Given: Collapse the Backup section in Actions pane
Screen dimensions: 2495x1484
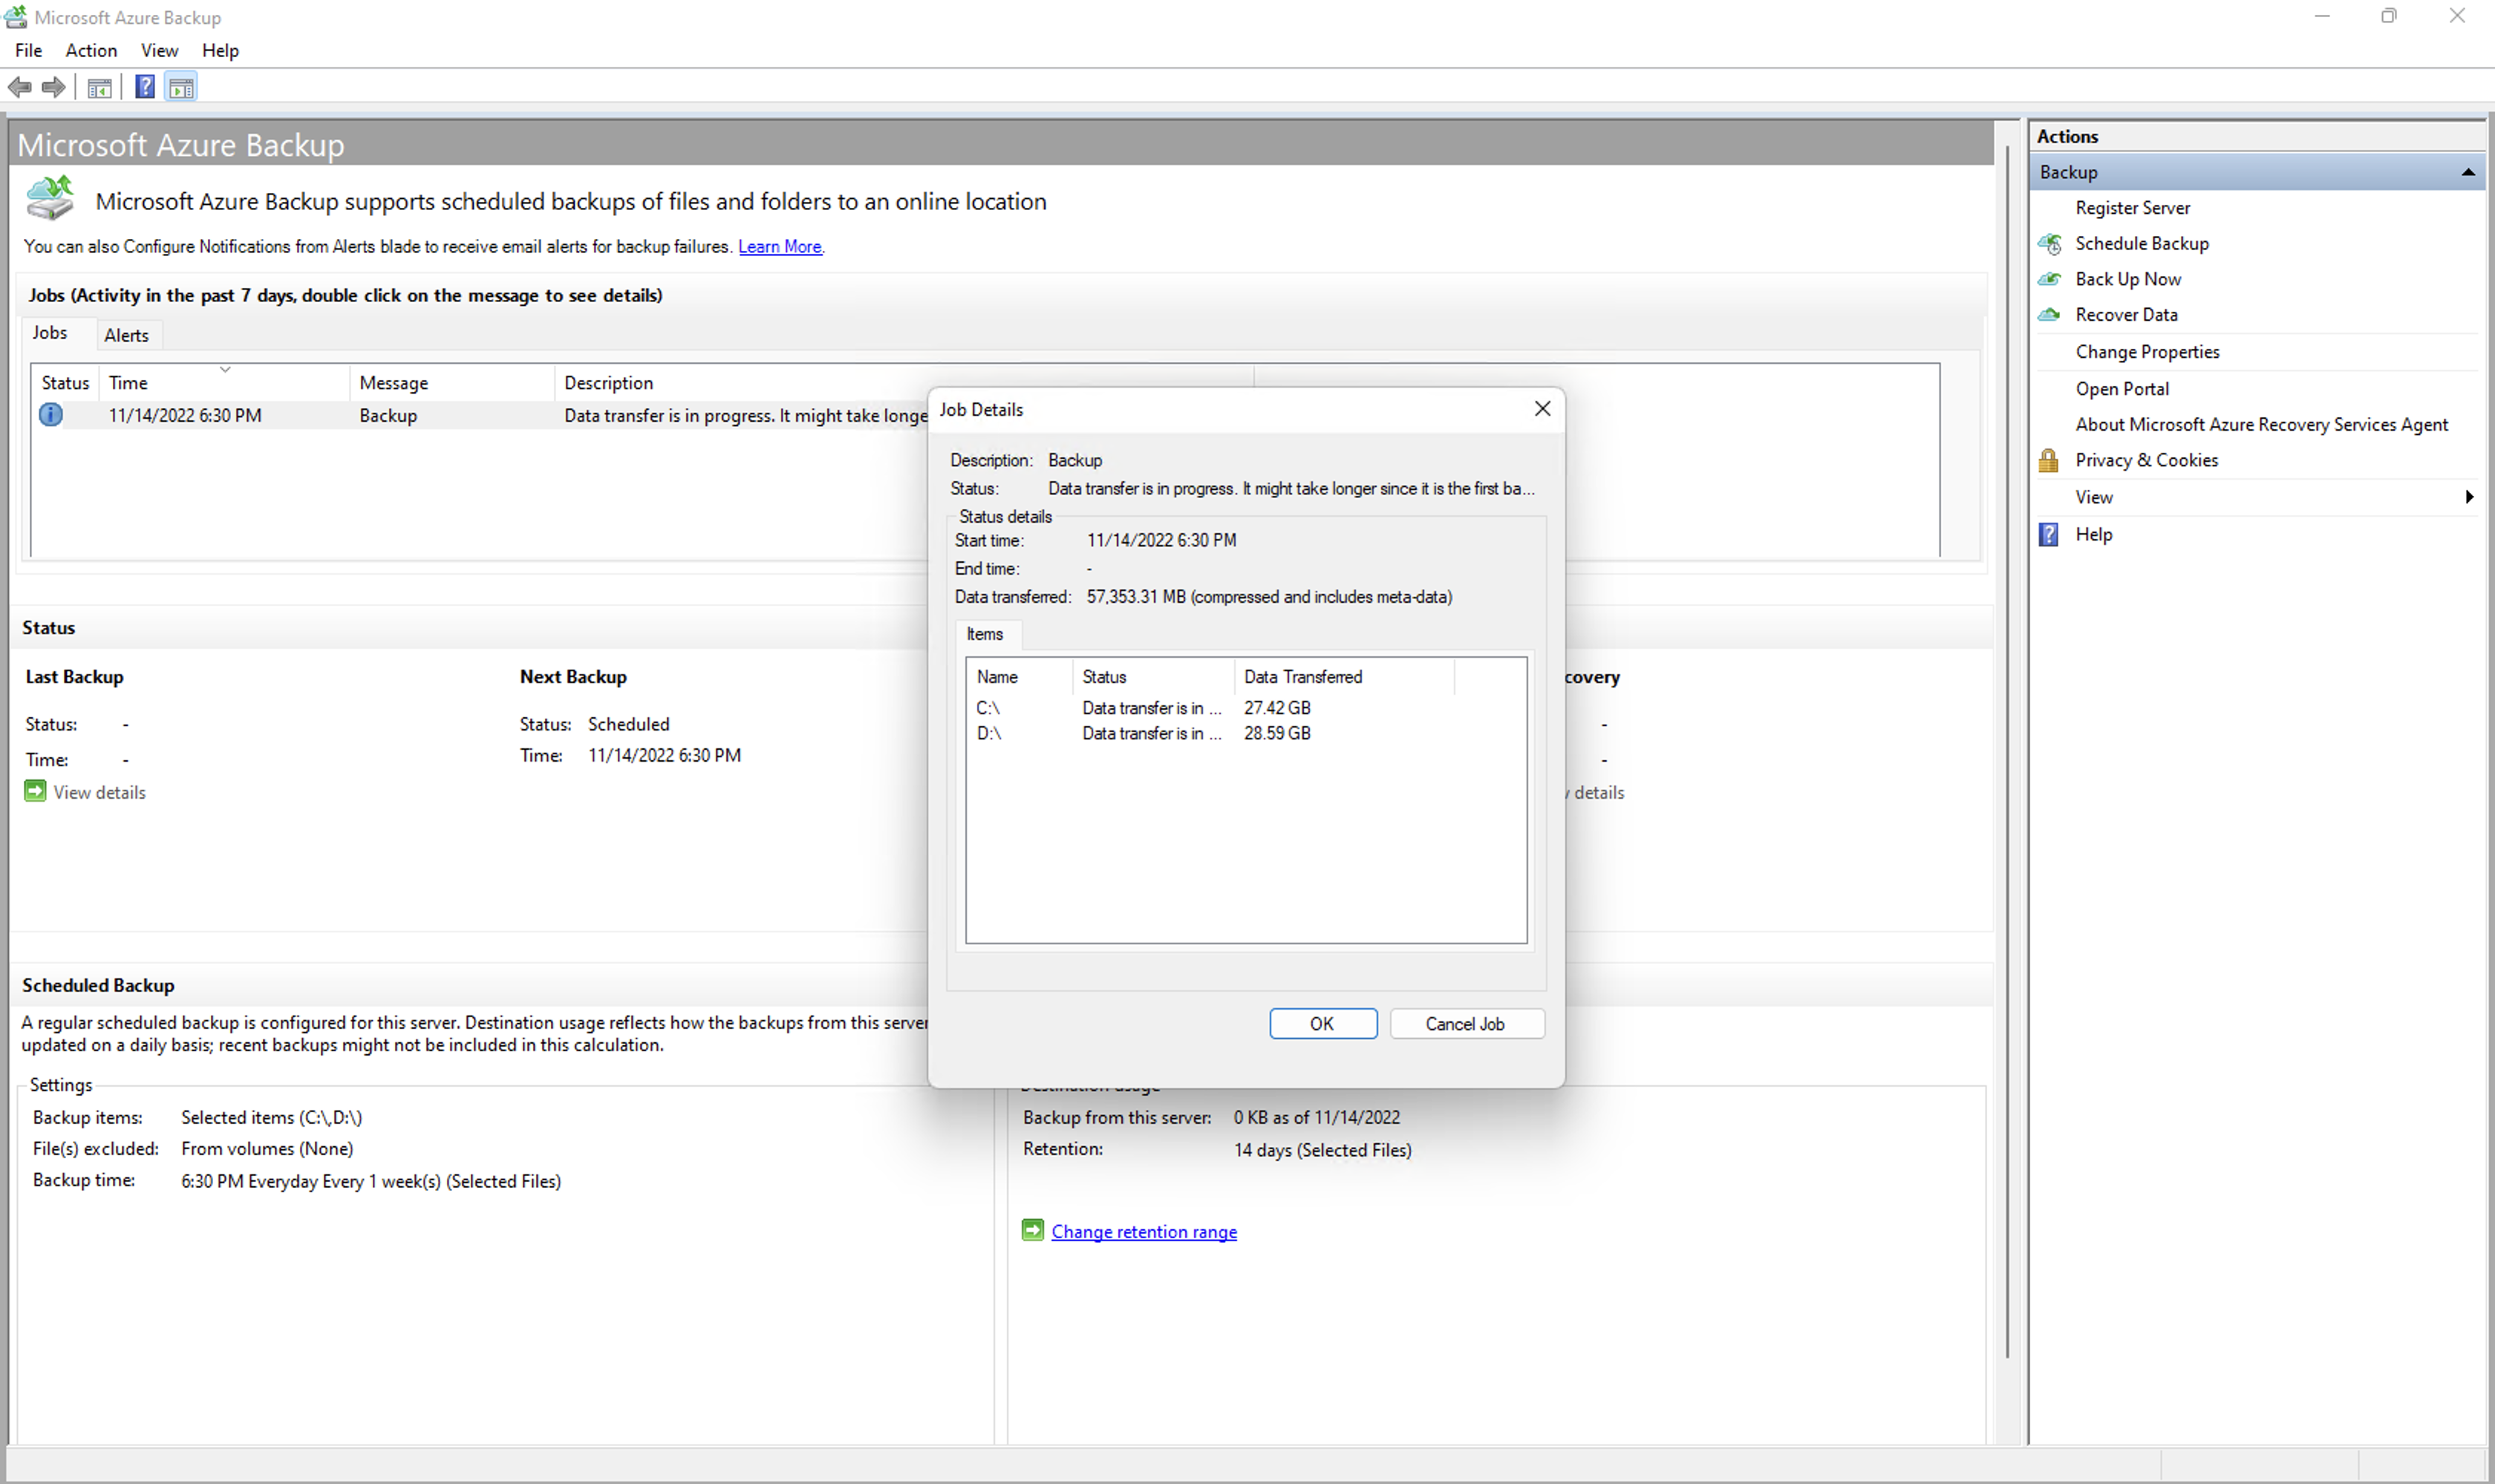Looking at the screenshot, I should [2468, 173].
